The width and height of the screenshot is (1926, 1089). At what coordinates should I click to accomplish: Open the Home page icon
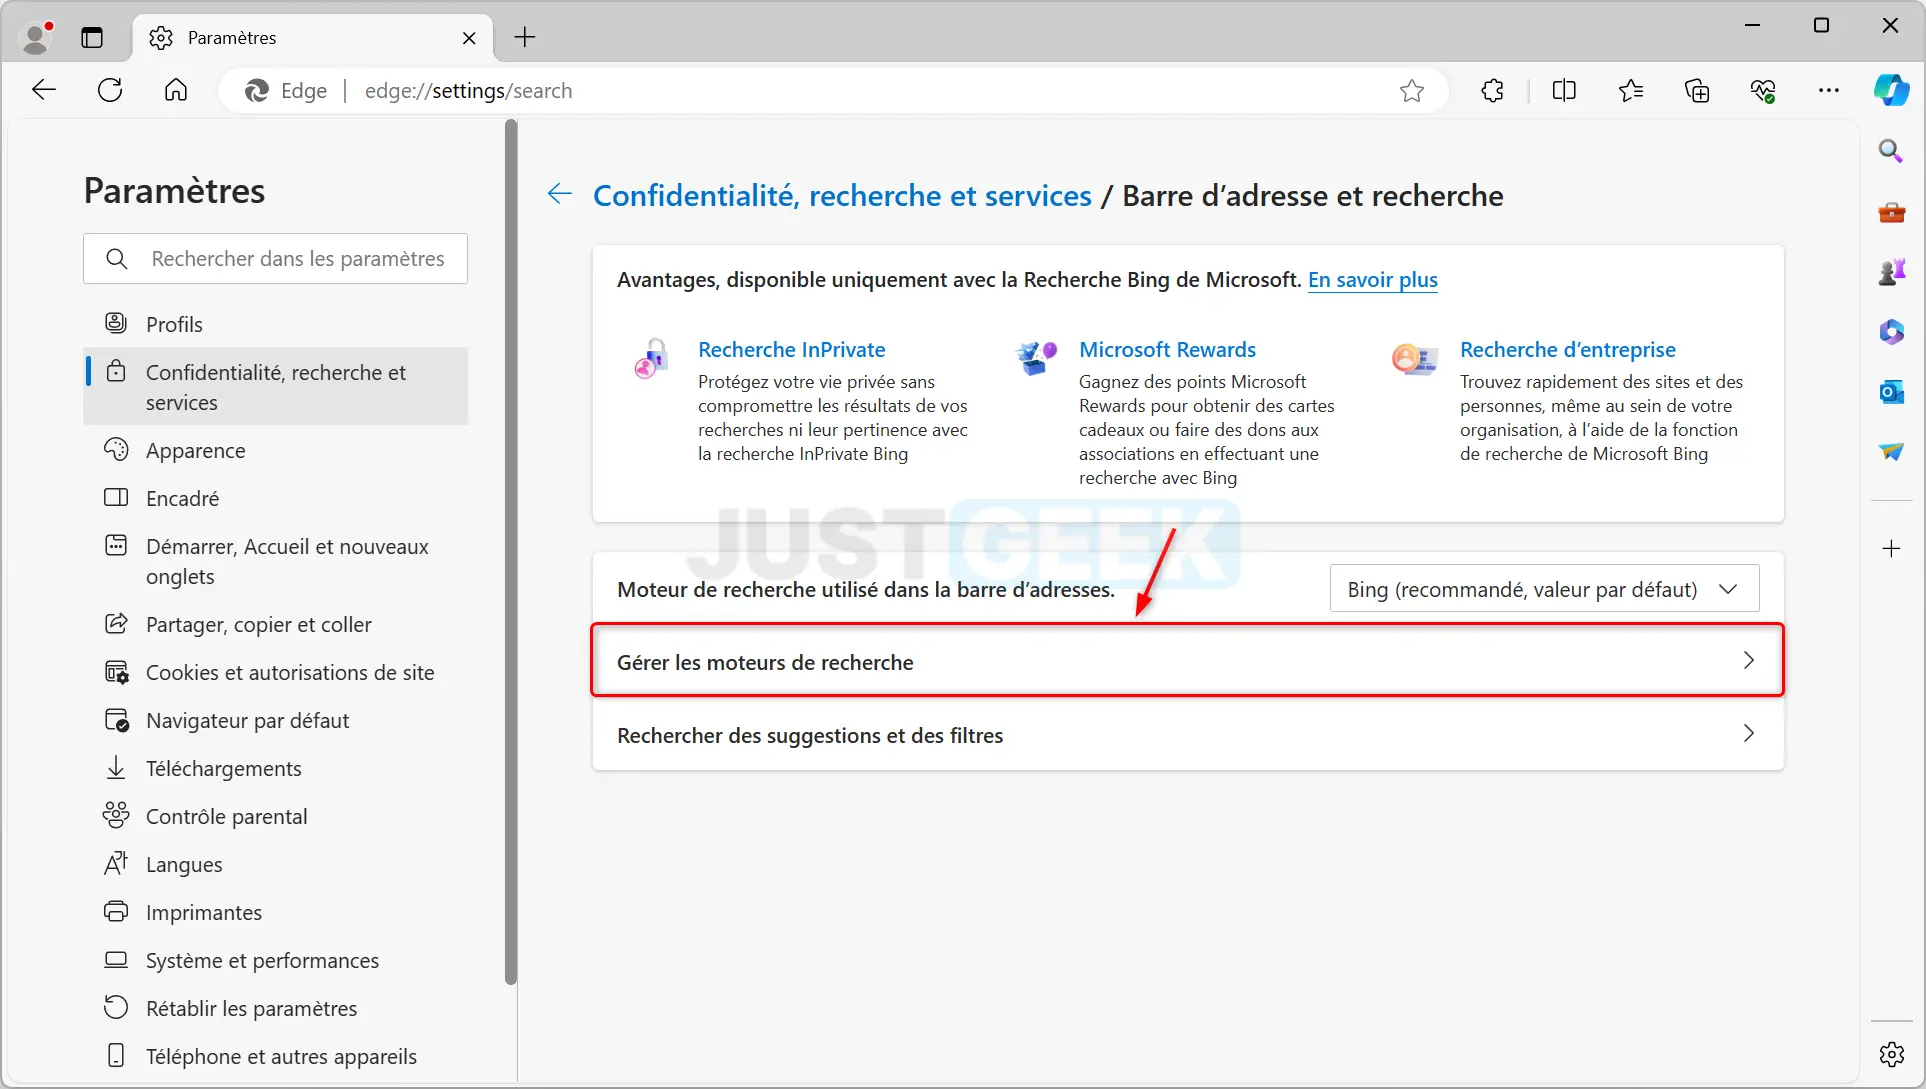pyautogui.click(x=176, y=90)
